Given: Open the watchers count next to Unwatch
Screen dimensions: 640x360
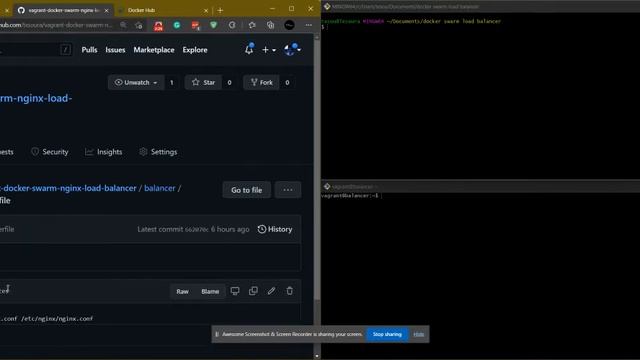Looking at the screenshot, I should tap(171, 82).
